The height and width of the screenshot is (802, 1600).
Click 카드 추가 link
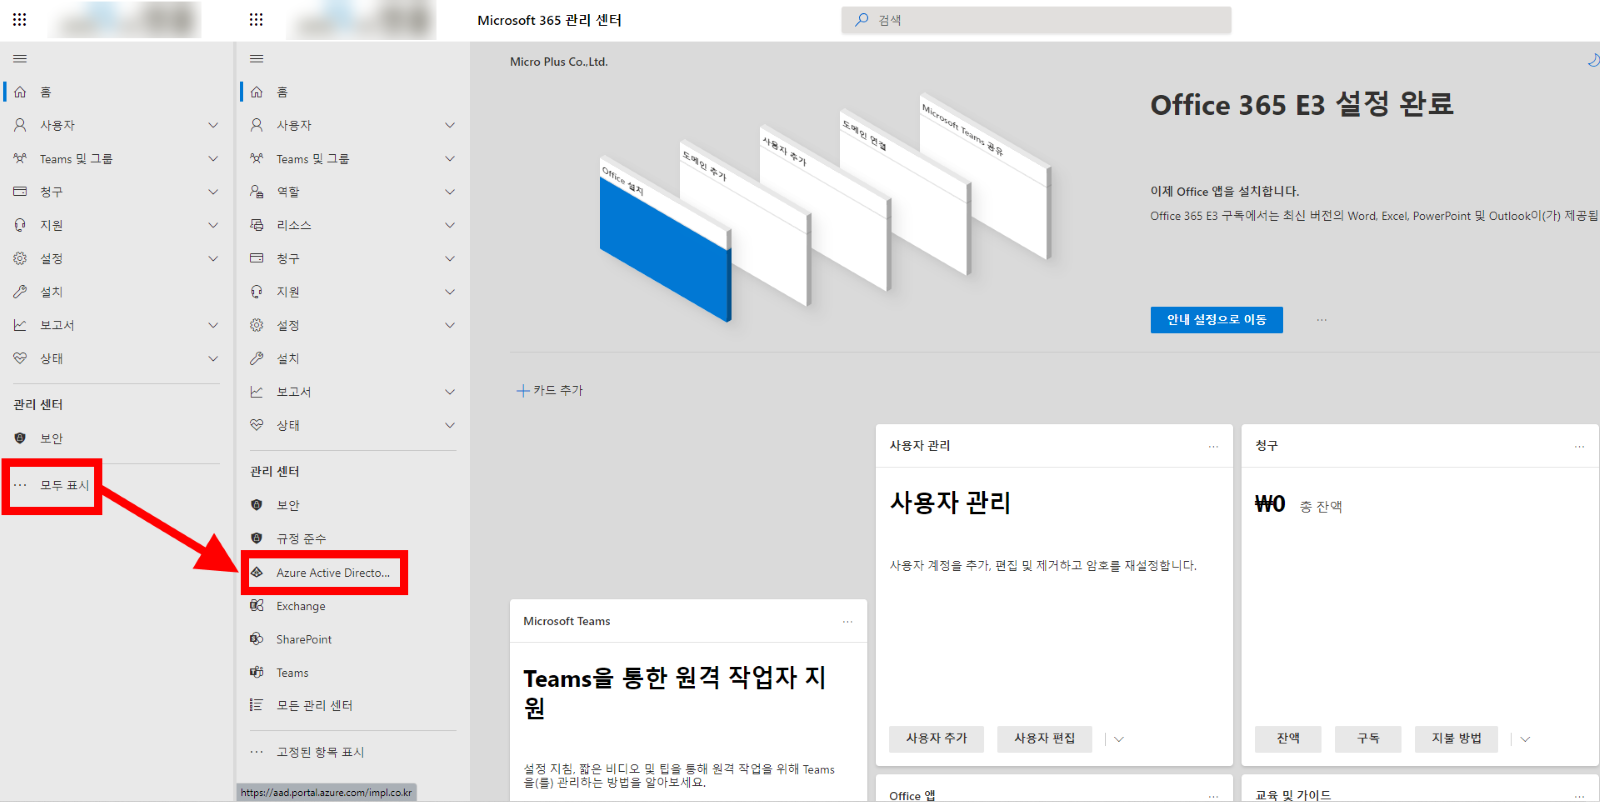pyautogui.click(x=550, y=391)
